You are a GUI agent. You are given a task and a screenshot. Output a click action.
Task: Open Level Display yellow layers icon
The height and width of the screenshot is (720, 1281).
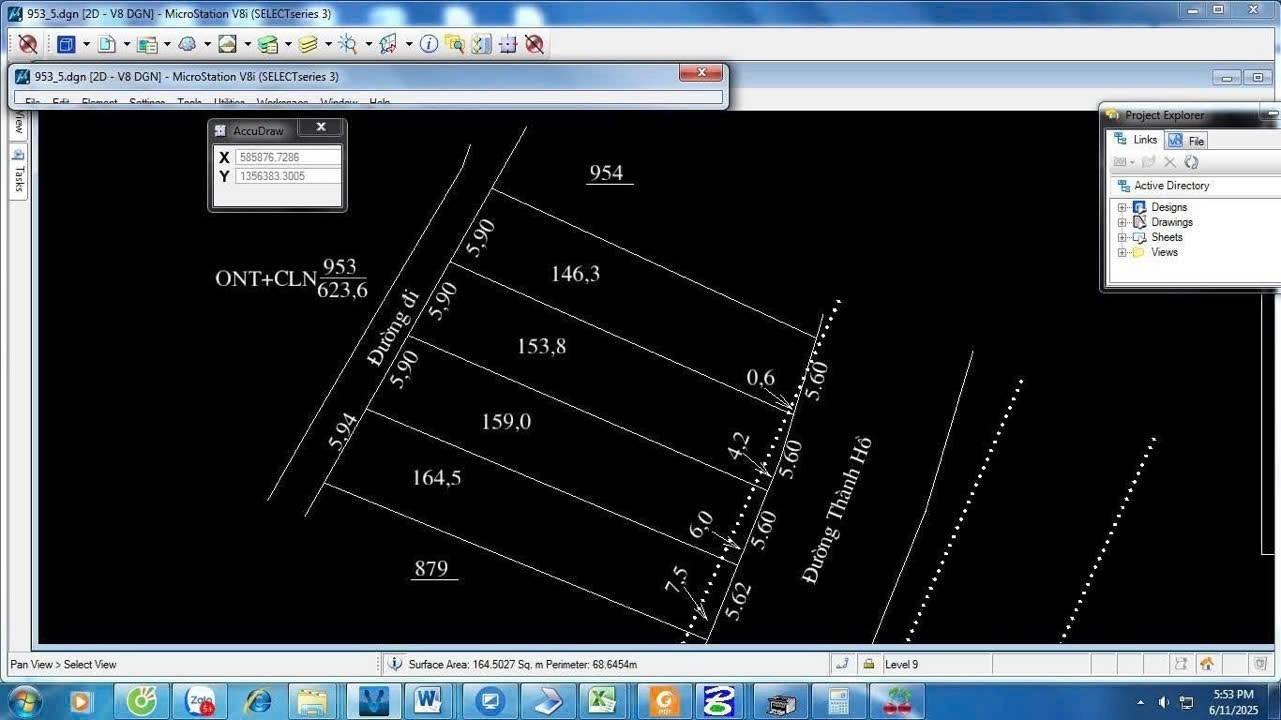308,44
